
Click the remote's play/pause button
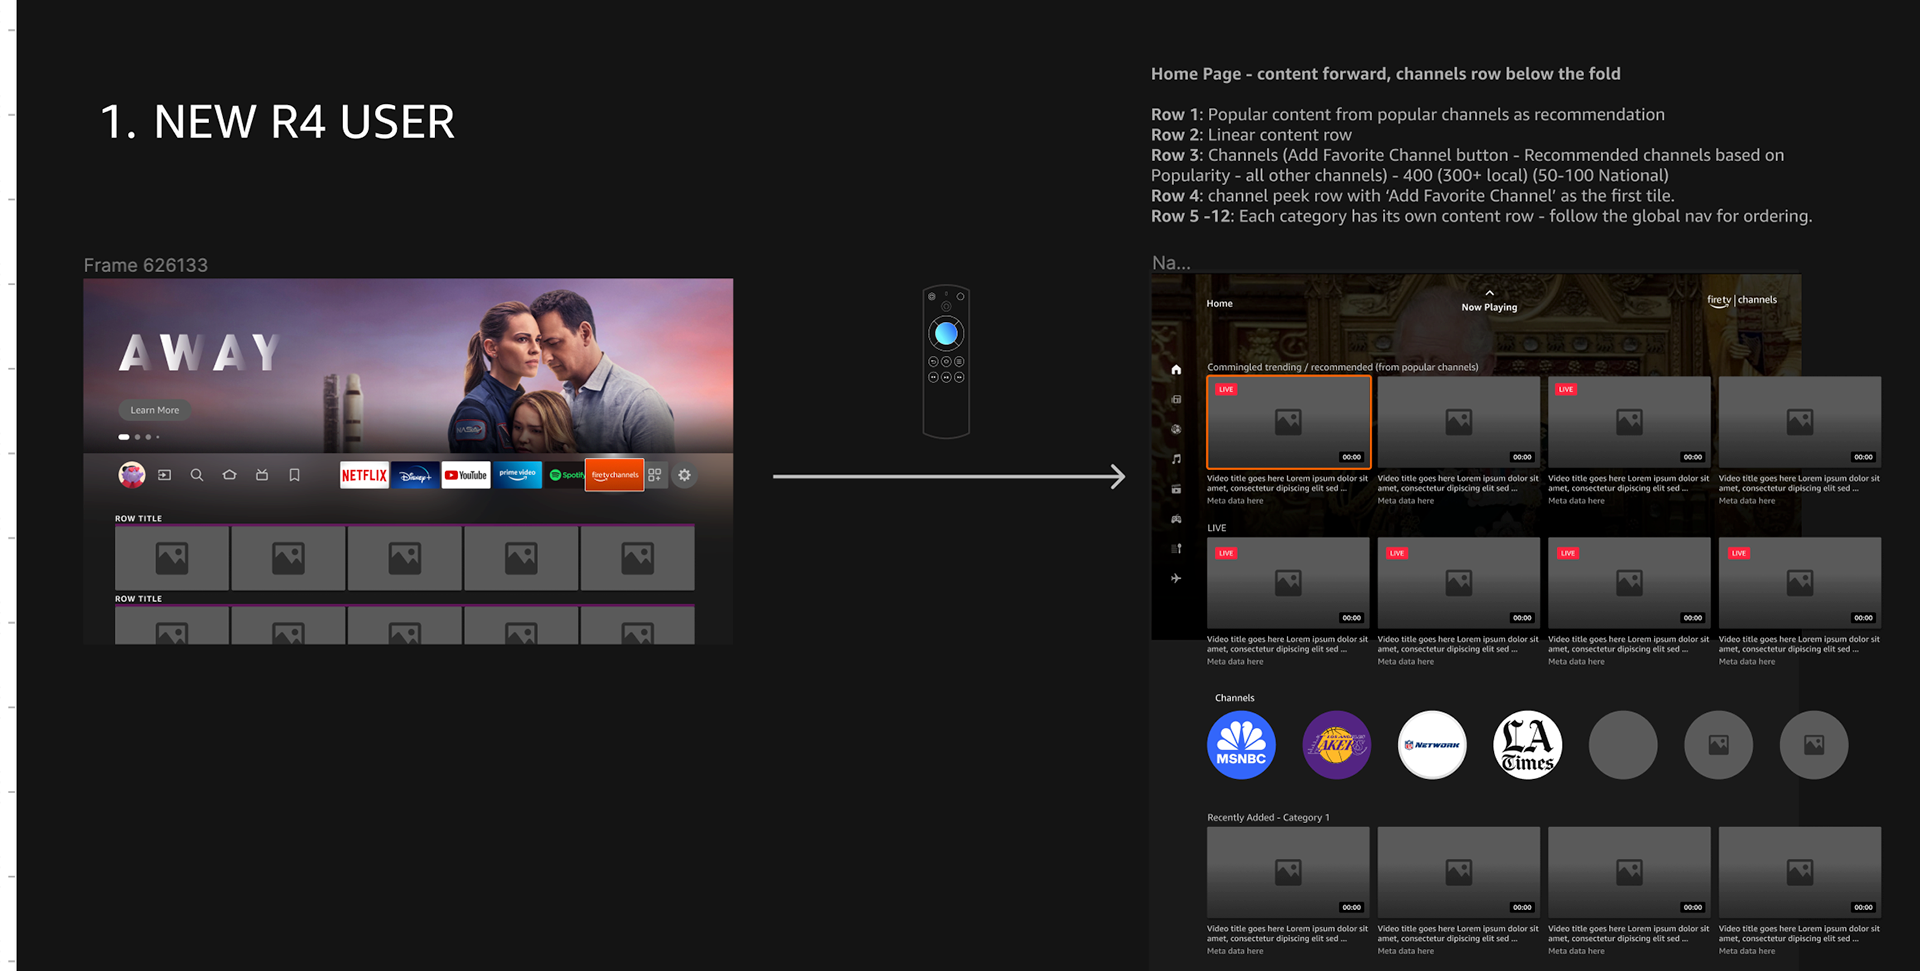(x=946, y=377)
